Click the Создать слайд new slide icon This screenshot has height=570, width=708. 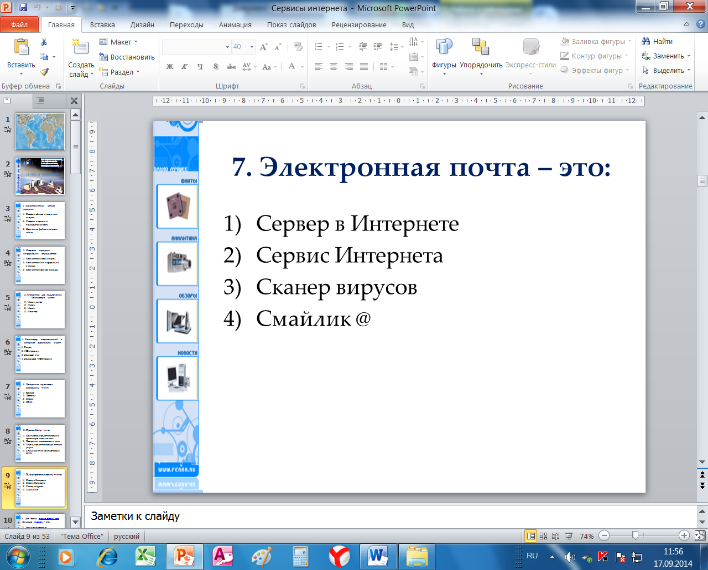point(80,48)
